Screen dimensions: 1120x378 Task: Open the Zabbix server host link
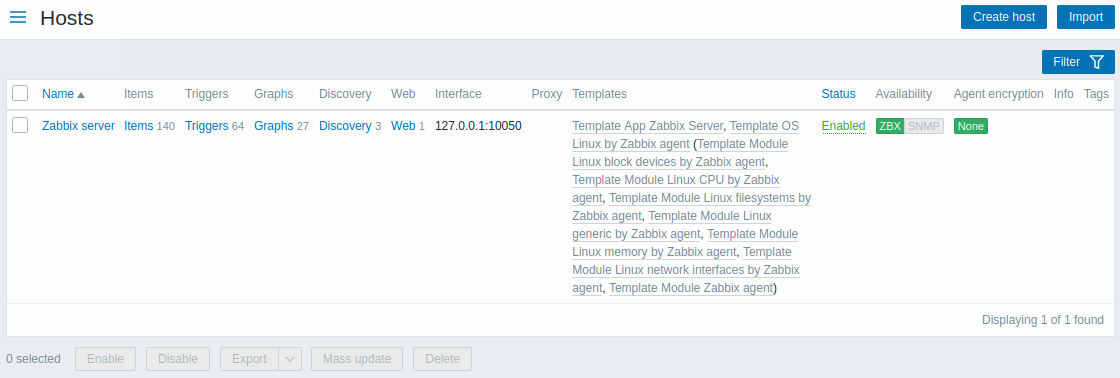click(x=79, y=126)
